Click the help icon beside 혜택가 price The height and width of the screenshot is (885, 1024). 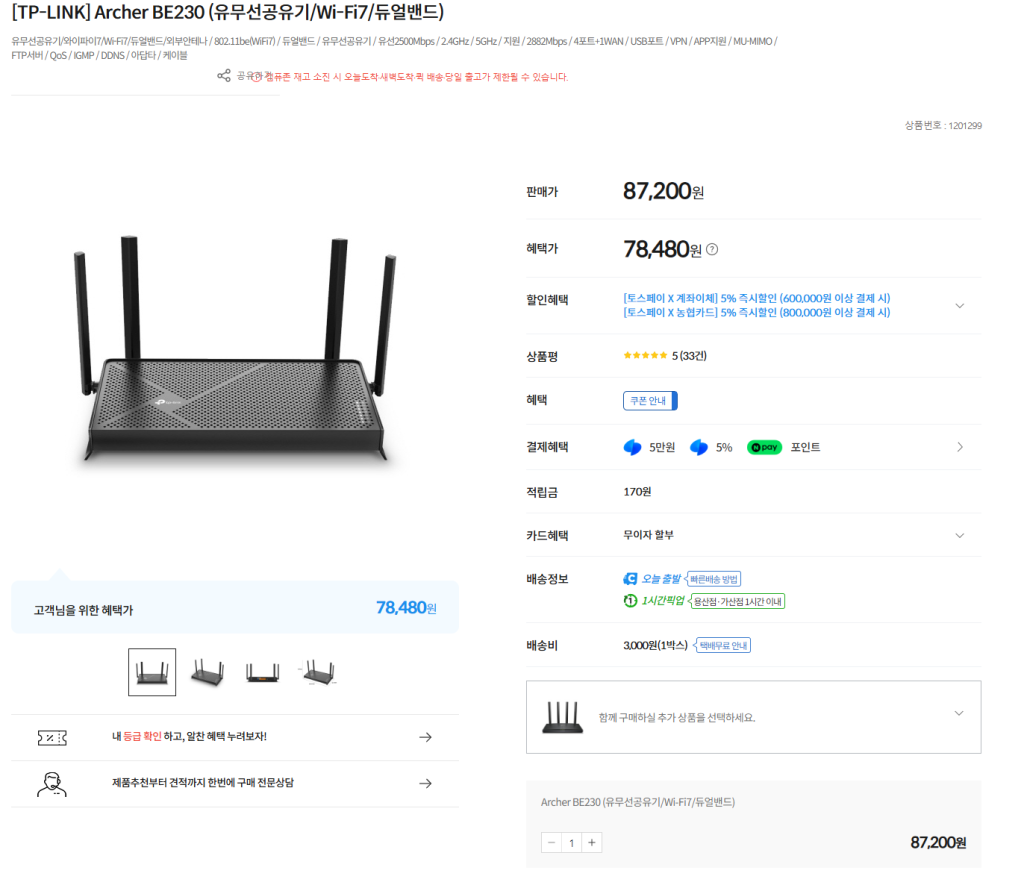[712, 249]
